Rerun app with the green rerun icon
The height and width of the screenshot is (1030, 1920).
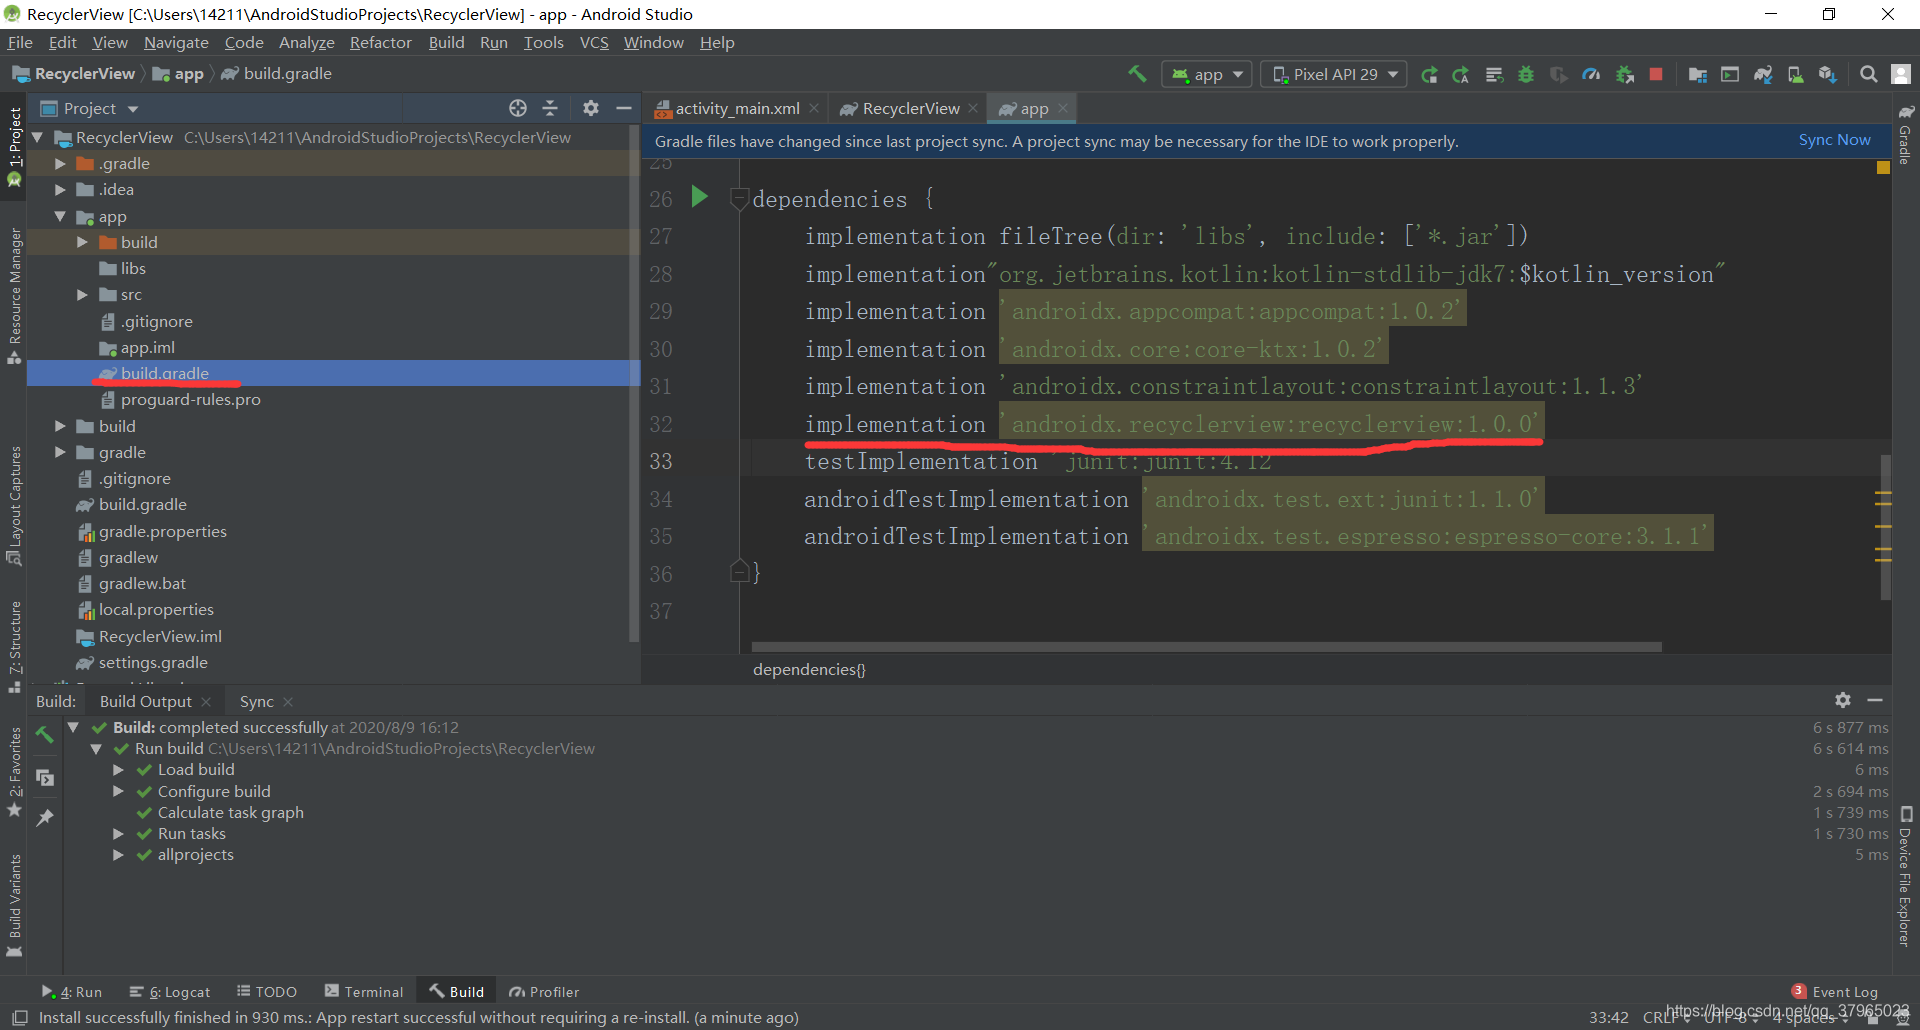[1429, 75]
